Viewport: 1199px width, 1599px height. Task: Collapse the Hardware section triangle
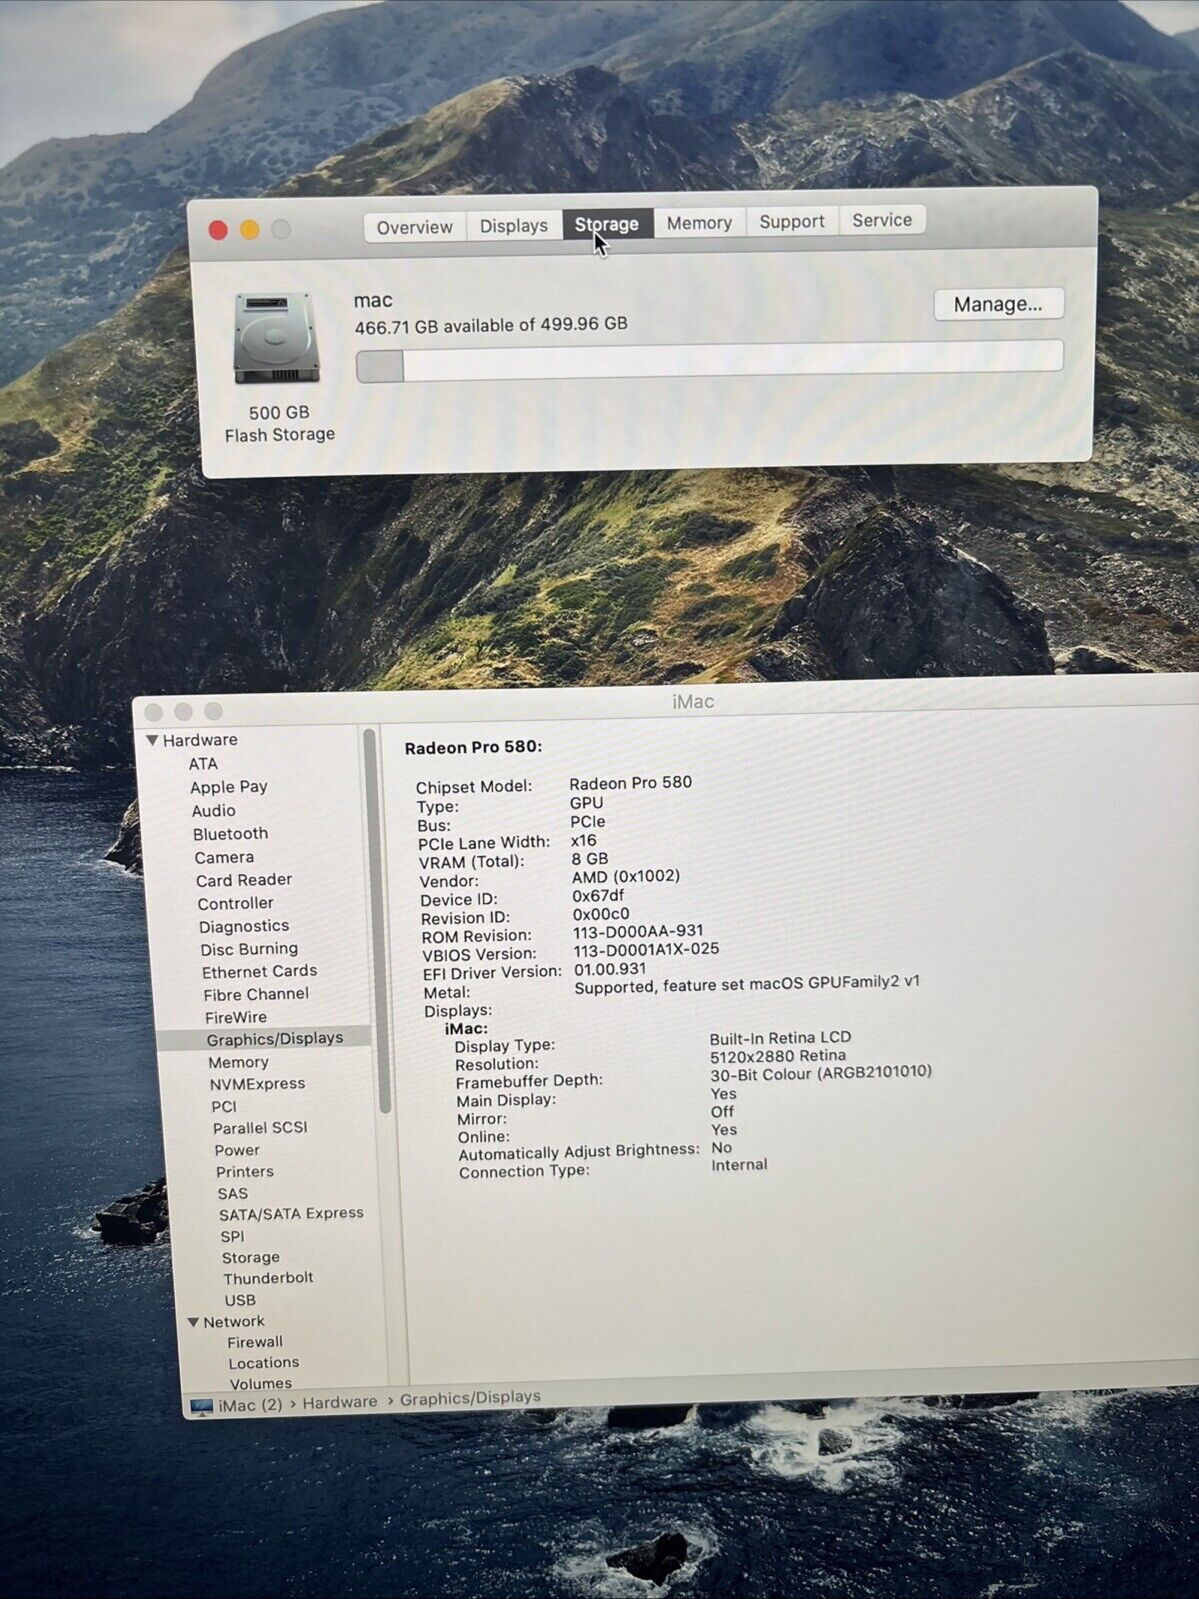(152, 740)
